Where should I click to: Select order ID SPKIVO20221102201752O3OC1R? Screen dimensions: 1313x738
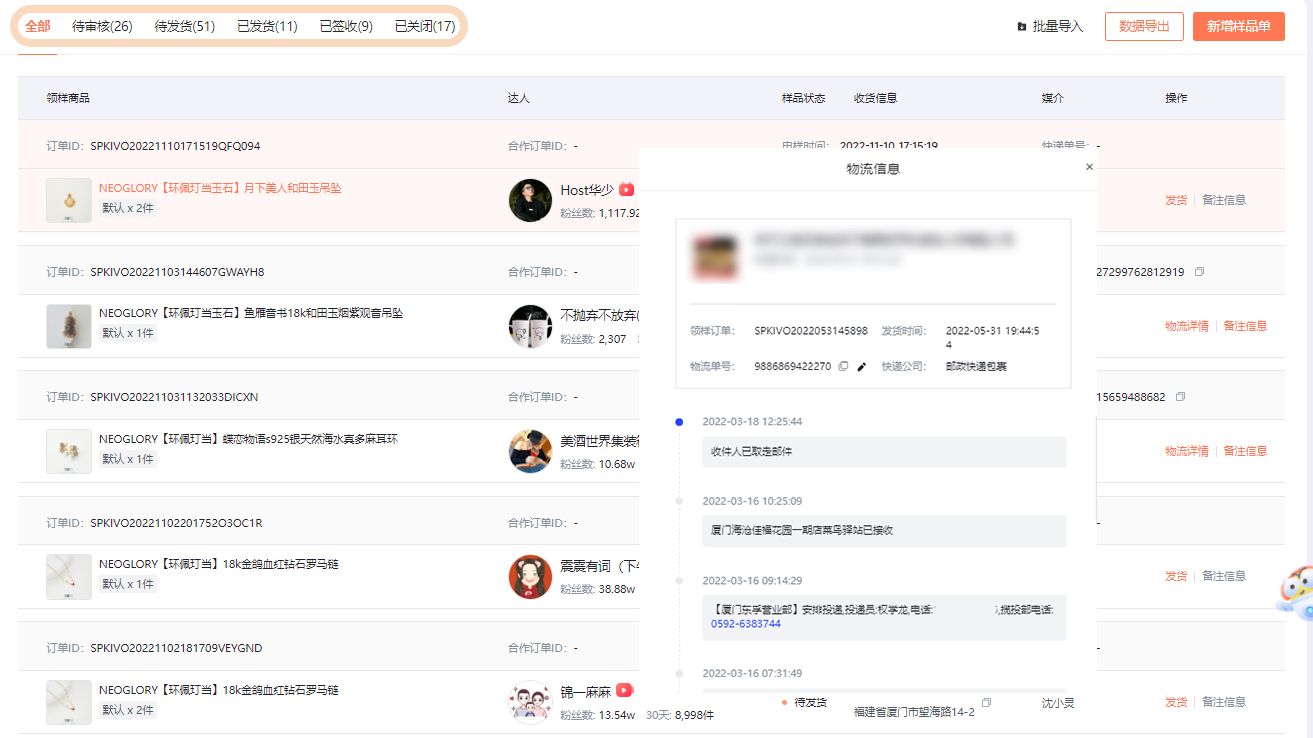(176, 523)
